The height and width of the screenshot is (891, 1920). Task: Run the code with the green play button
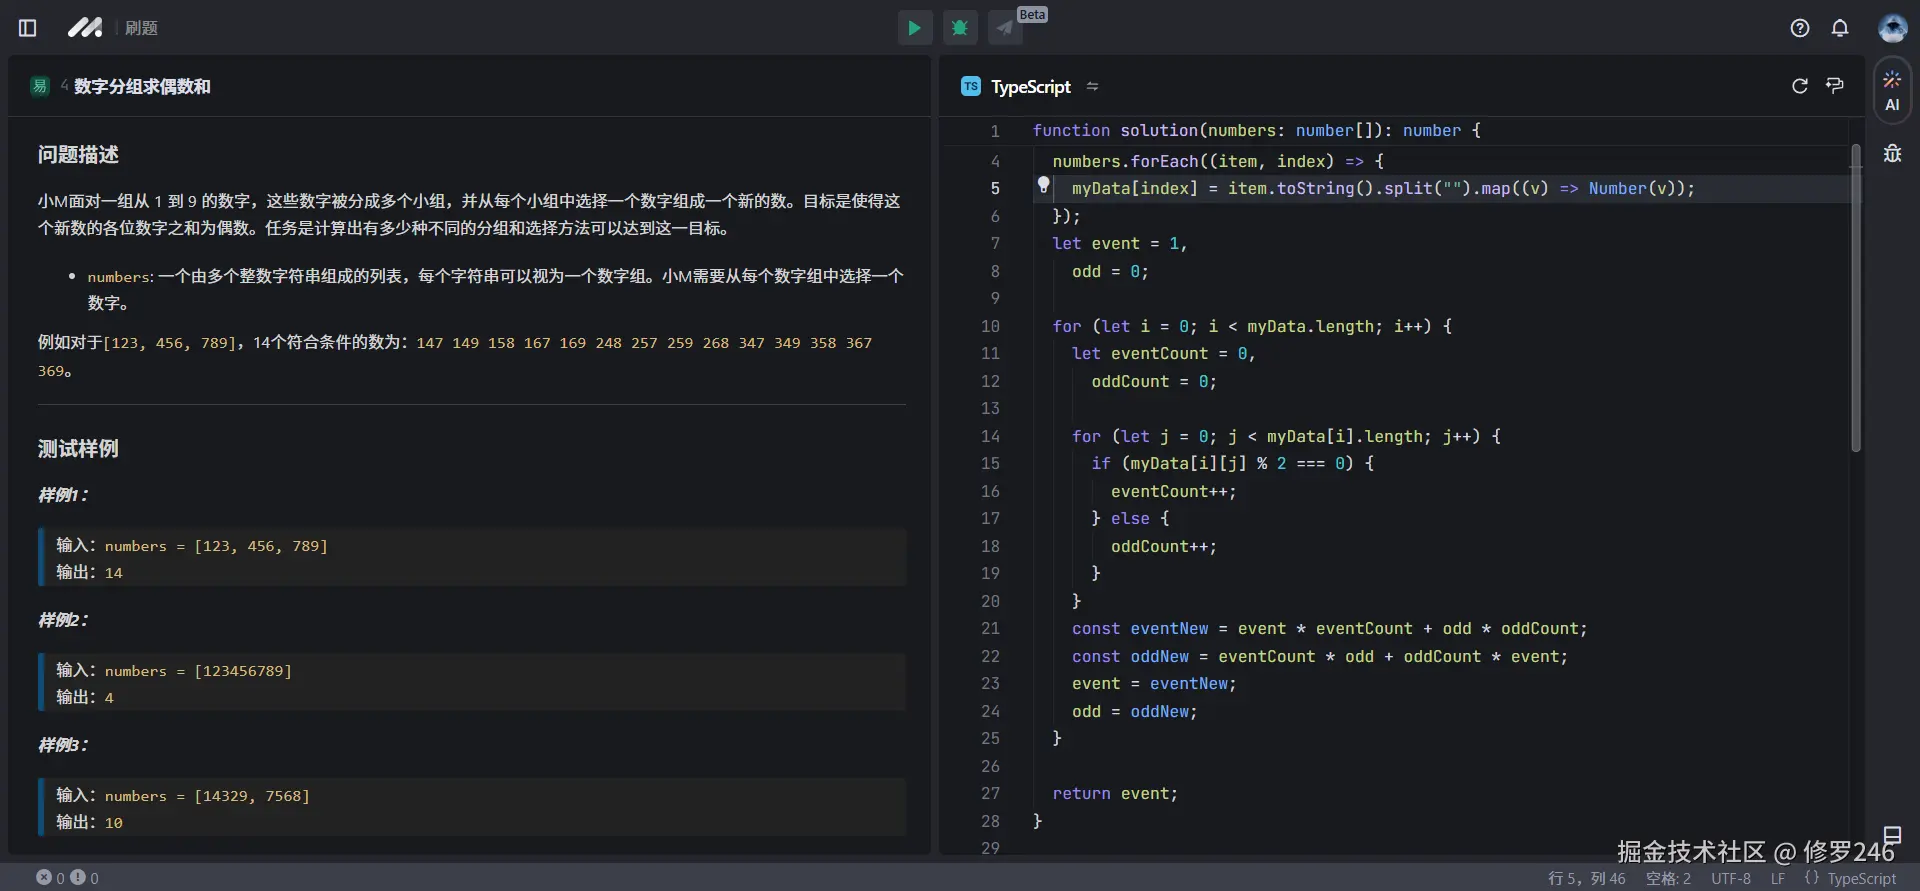tap(914, 28)
